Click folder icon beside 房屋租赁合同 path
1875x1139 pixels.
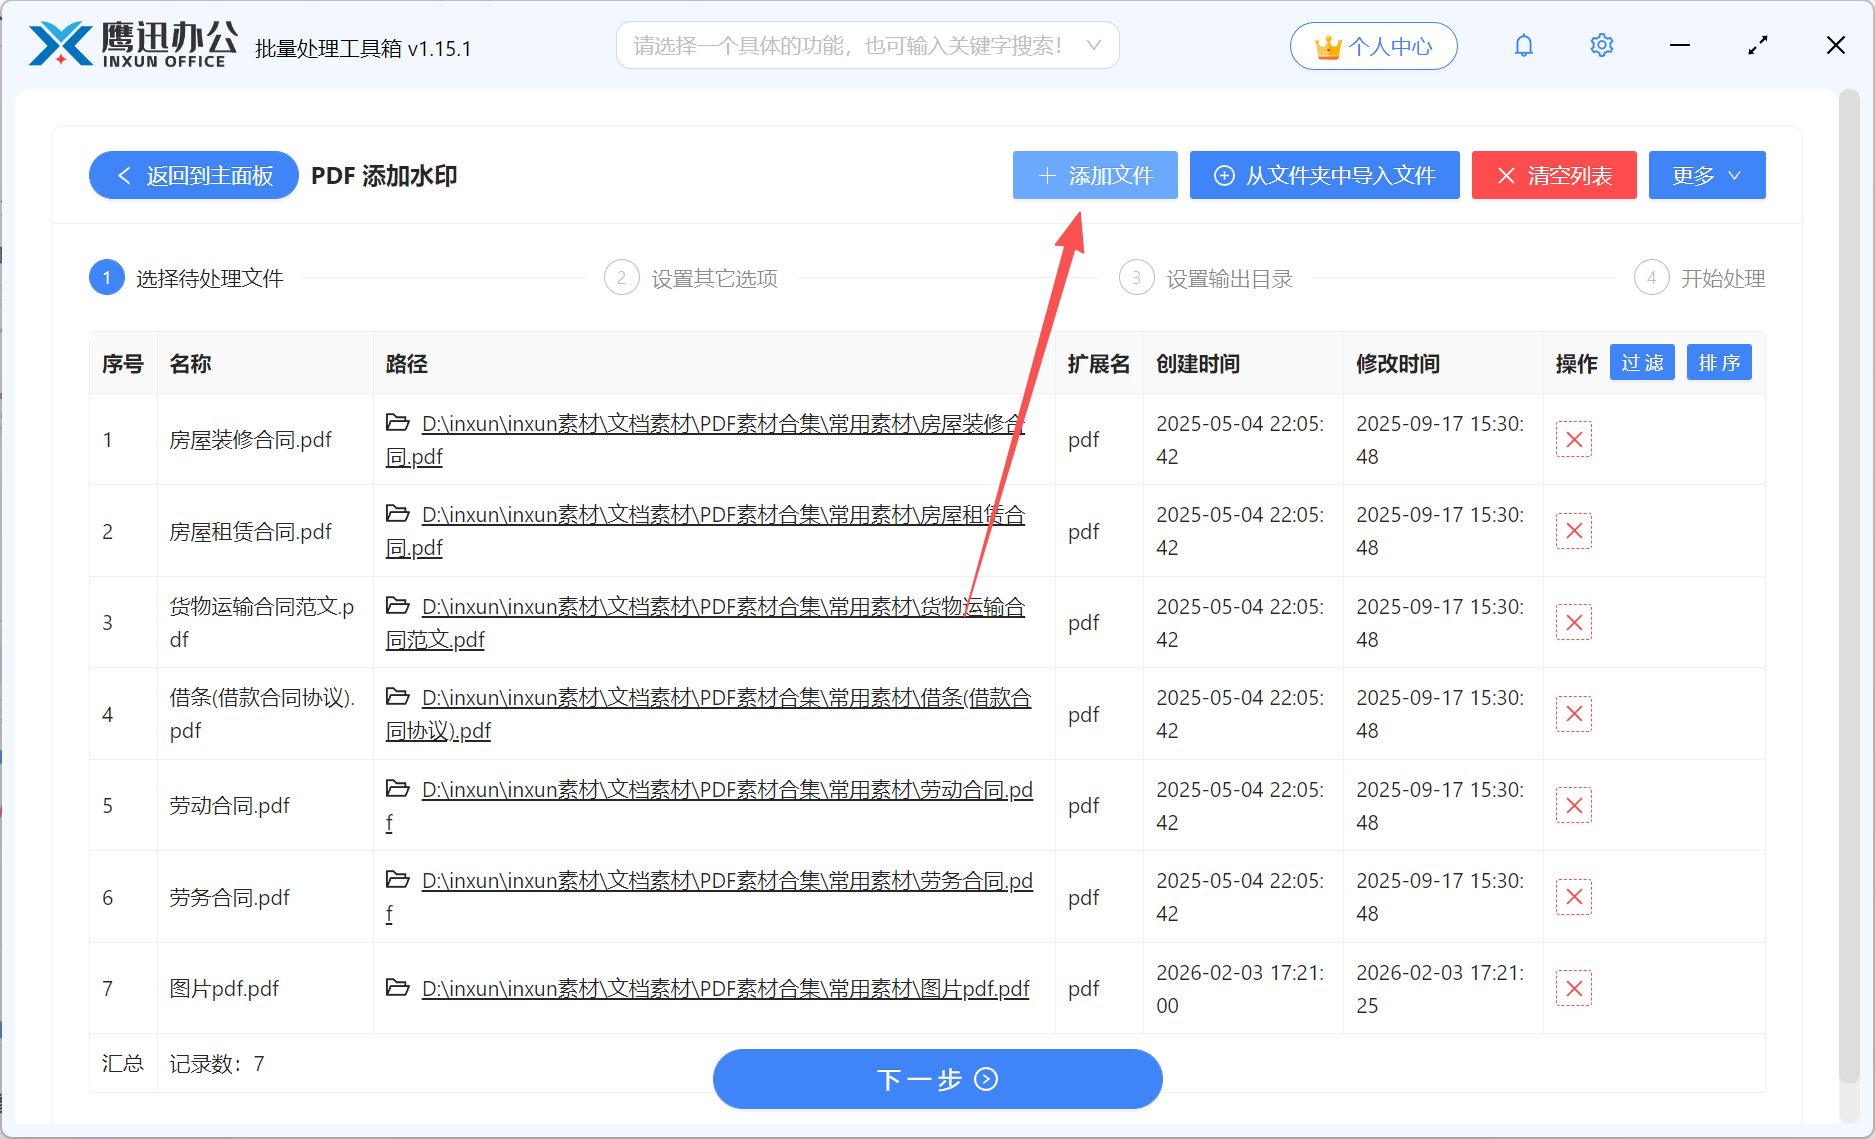[398, 514]
